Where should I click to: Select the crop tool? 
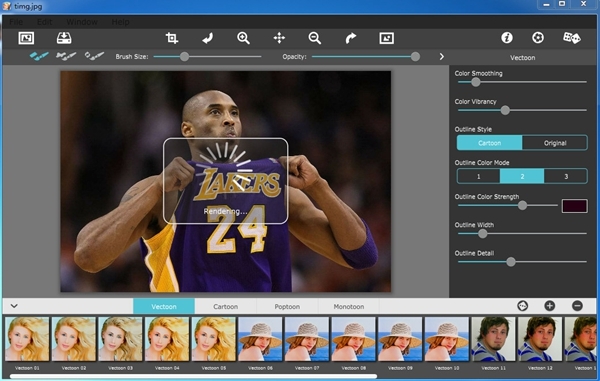coord(171,38)
